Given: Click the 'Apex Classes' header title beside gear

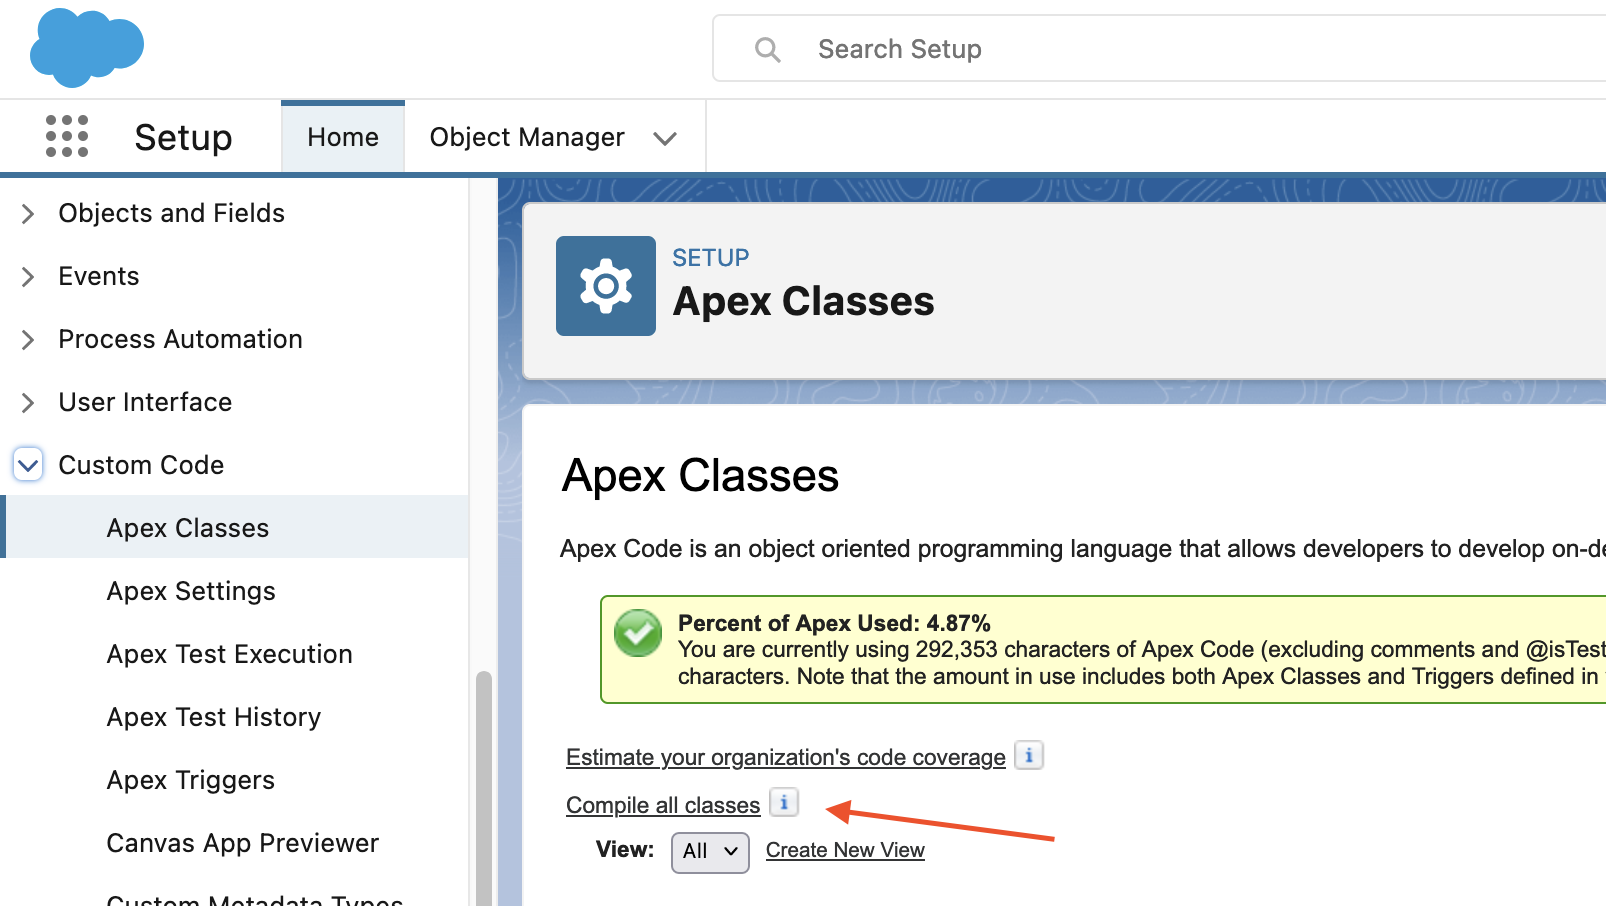Looking at the screenshot, I should tap(804, 301).
